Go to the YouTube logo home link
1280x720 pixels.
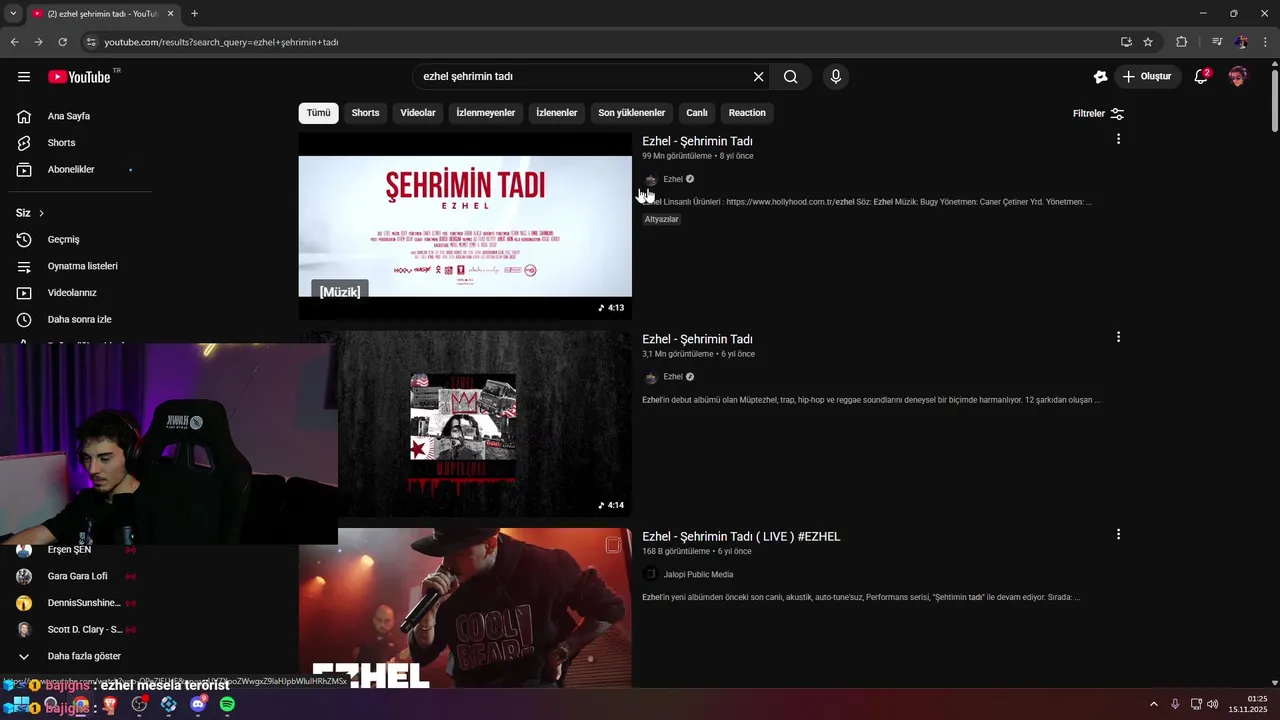click(80, 77)
